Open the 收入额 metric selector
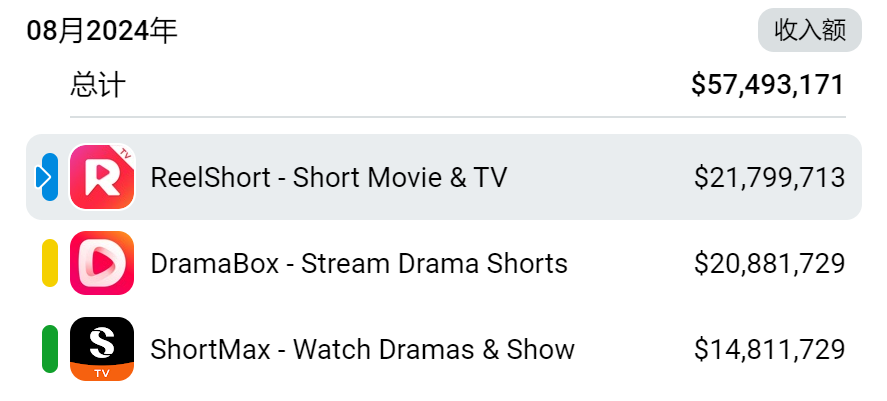 pos(810,30)
